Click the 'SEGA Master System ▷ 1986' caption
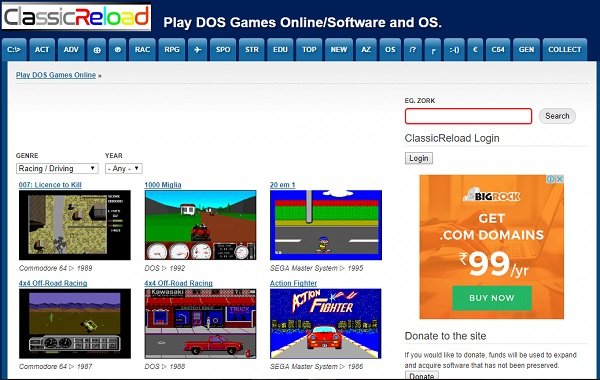Viewport: 600px width, 380px height. pyautogui.click(x=316, y=367)
